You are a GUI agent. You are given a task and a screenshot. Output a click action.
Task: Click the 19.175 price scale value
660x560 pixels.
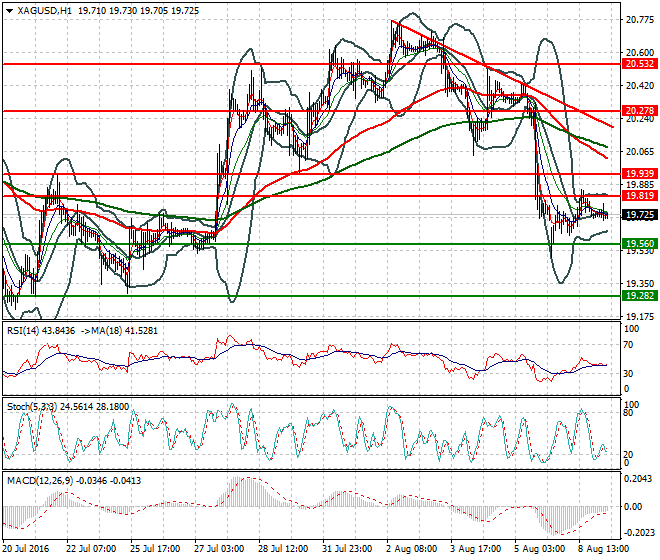[640, 317]
